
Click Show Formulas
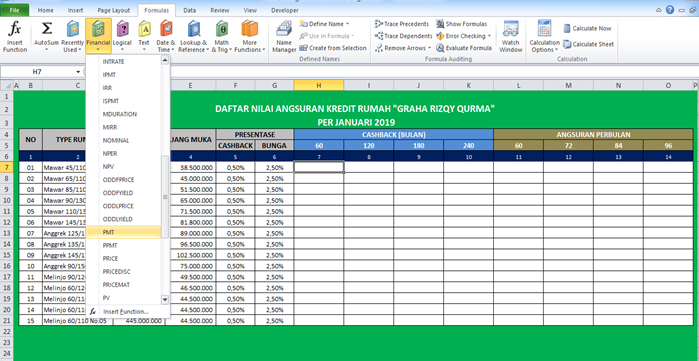pyautogui.click(x=462, y=24)
